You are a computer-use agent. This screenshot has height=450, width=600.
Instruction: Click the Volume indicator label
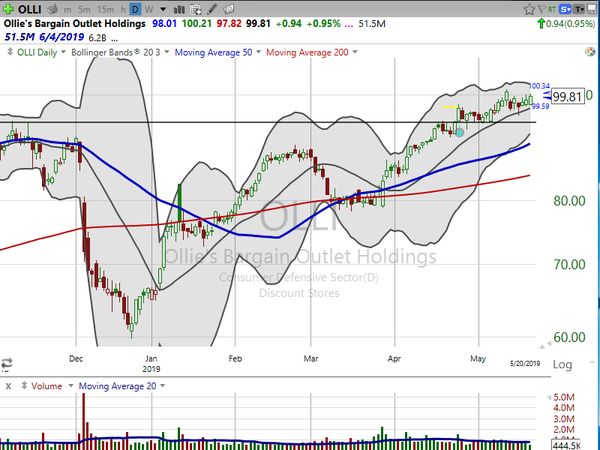[x=47, y=386]
